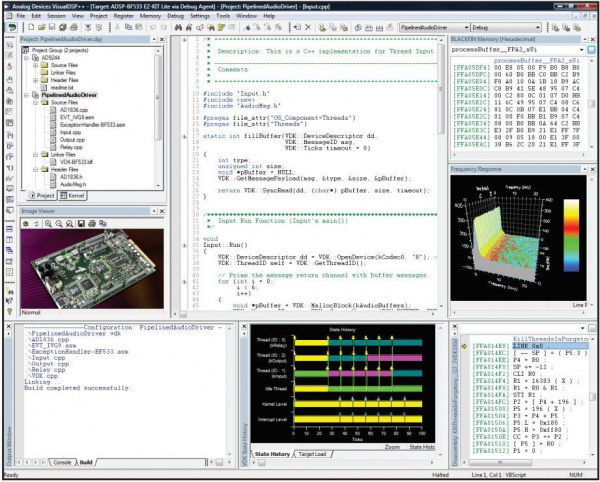Image resolution: width=600 pixels, height=482 pixels.
Task: Click the 'Halted' status bar entry
Action: click(x=440, y=475)
